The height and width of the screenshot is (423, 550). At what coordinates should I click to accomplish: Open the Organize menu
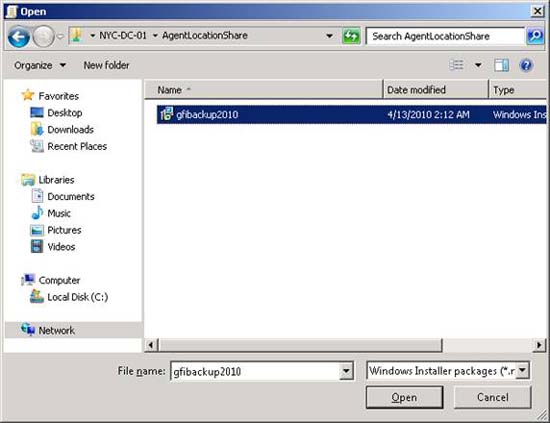[x=40, y=65]
